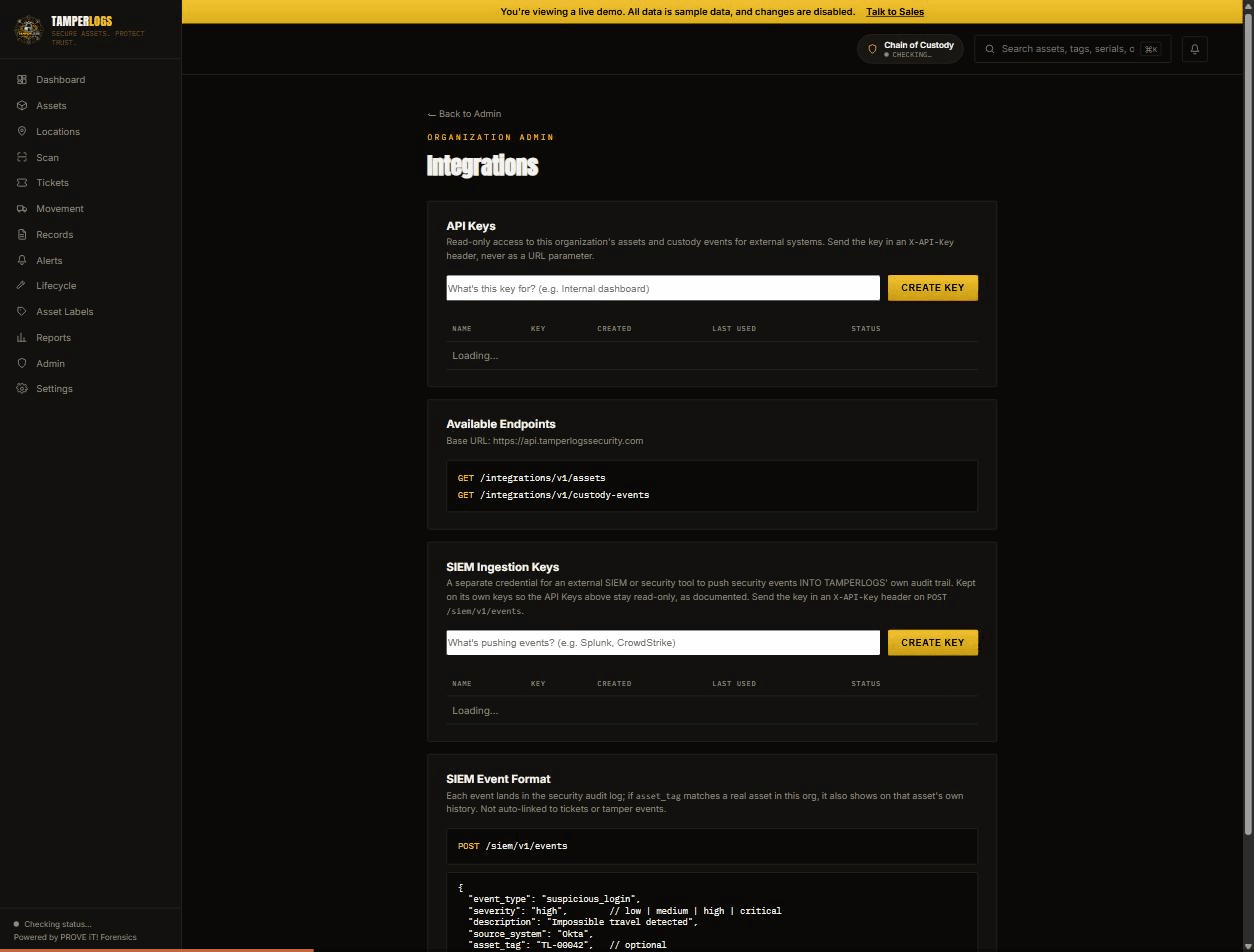The image size is (1254, 952).
Task: Open Asset Labels in the sidebar
Action: pyautogui.click(x=90, y=312)
